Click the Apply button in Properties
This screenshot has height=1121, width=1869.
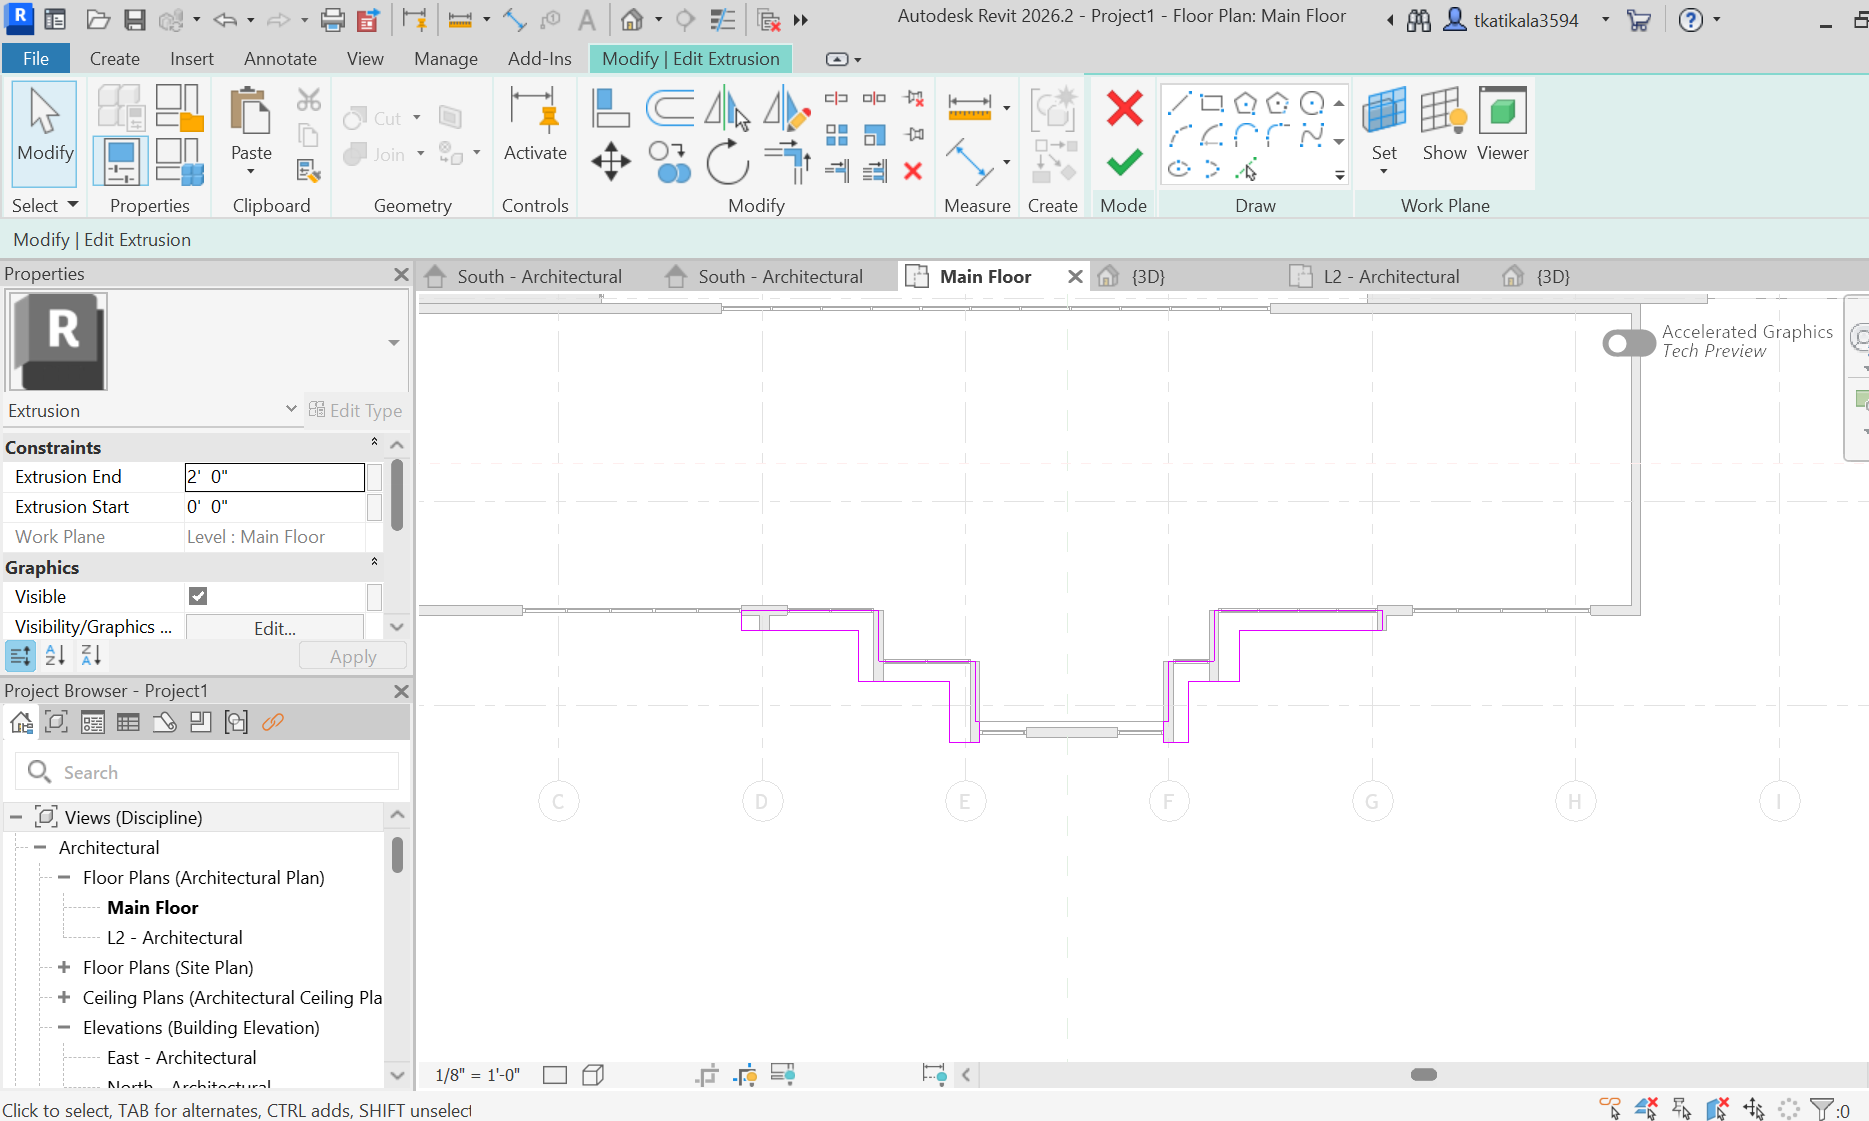(x=353, y=656)
